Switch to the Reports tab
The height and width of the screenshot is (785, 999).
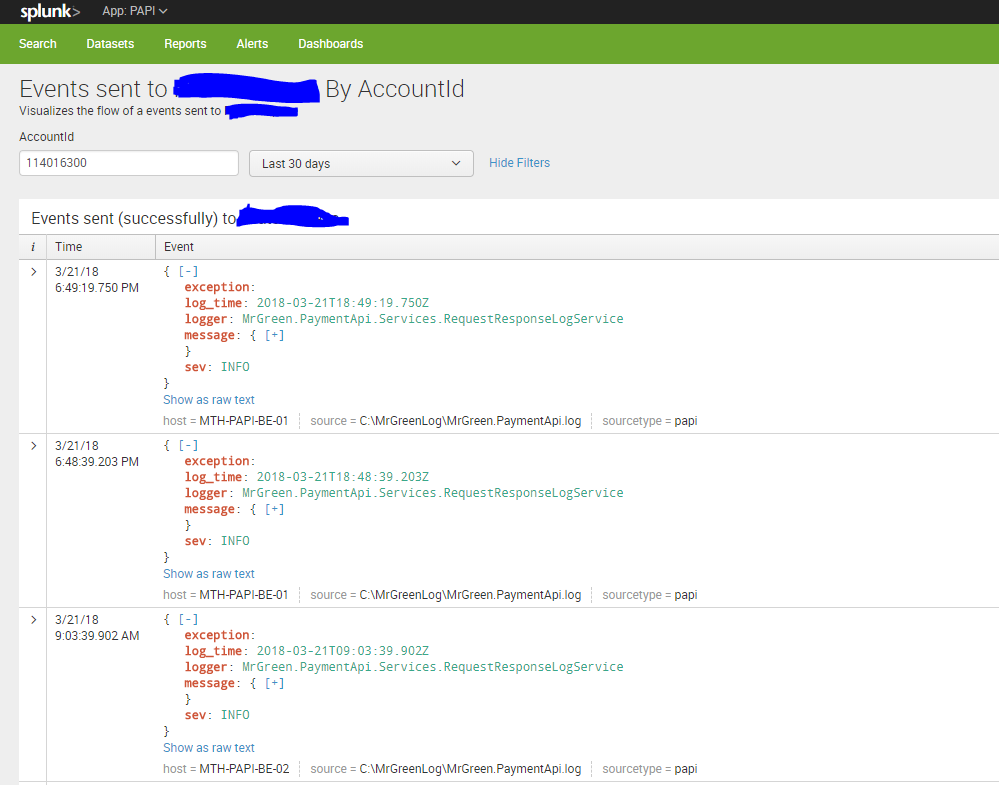tap(185, 44)
